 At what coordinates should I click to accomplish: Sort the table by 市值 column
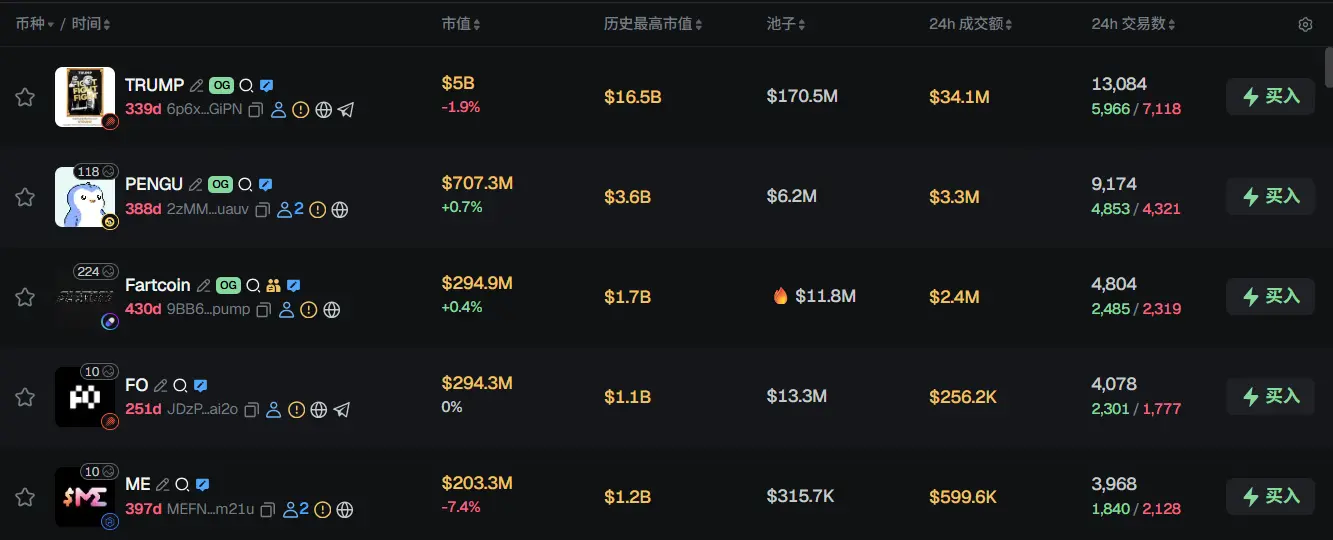pos(461,24)
